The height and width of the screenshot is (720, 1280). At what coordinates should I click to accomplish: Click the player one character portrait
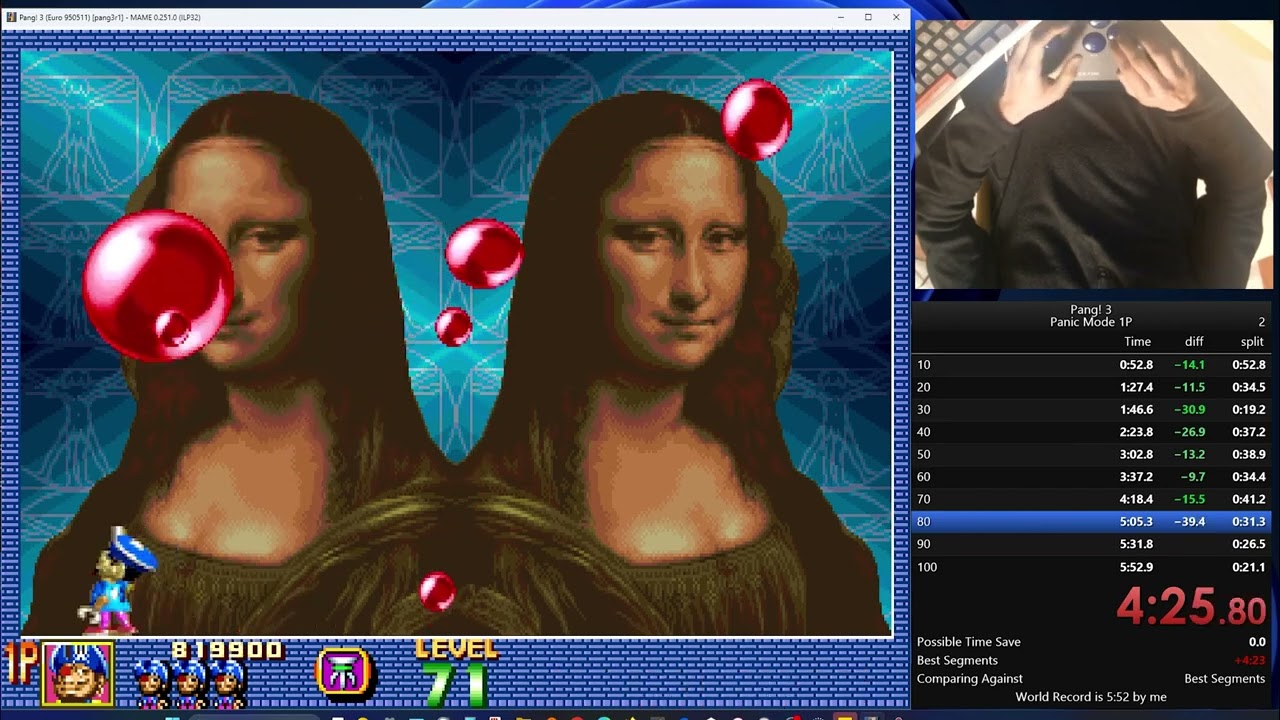click(78, 673)
